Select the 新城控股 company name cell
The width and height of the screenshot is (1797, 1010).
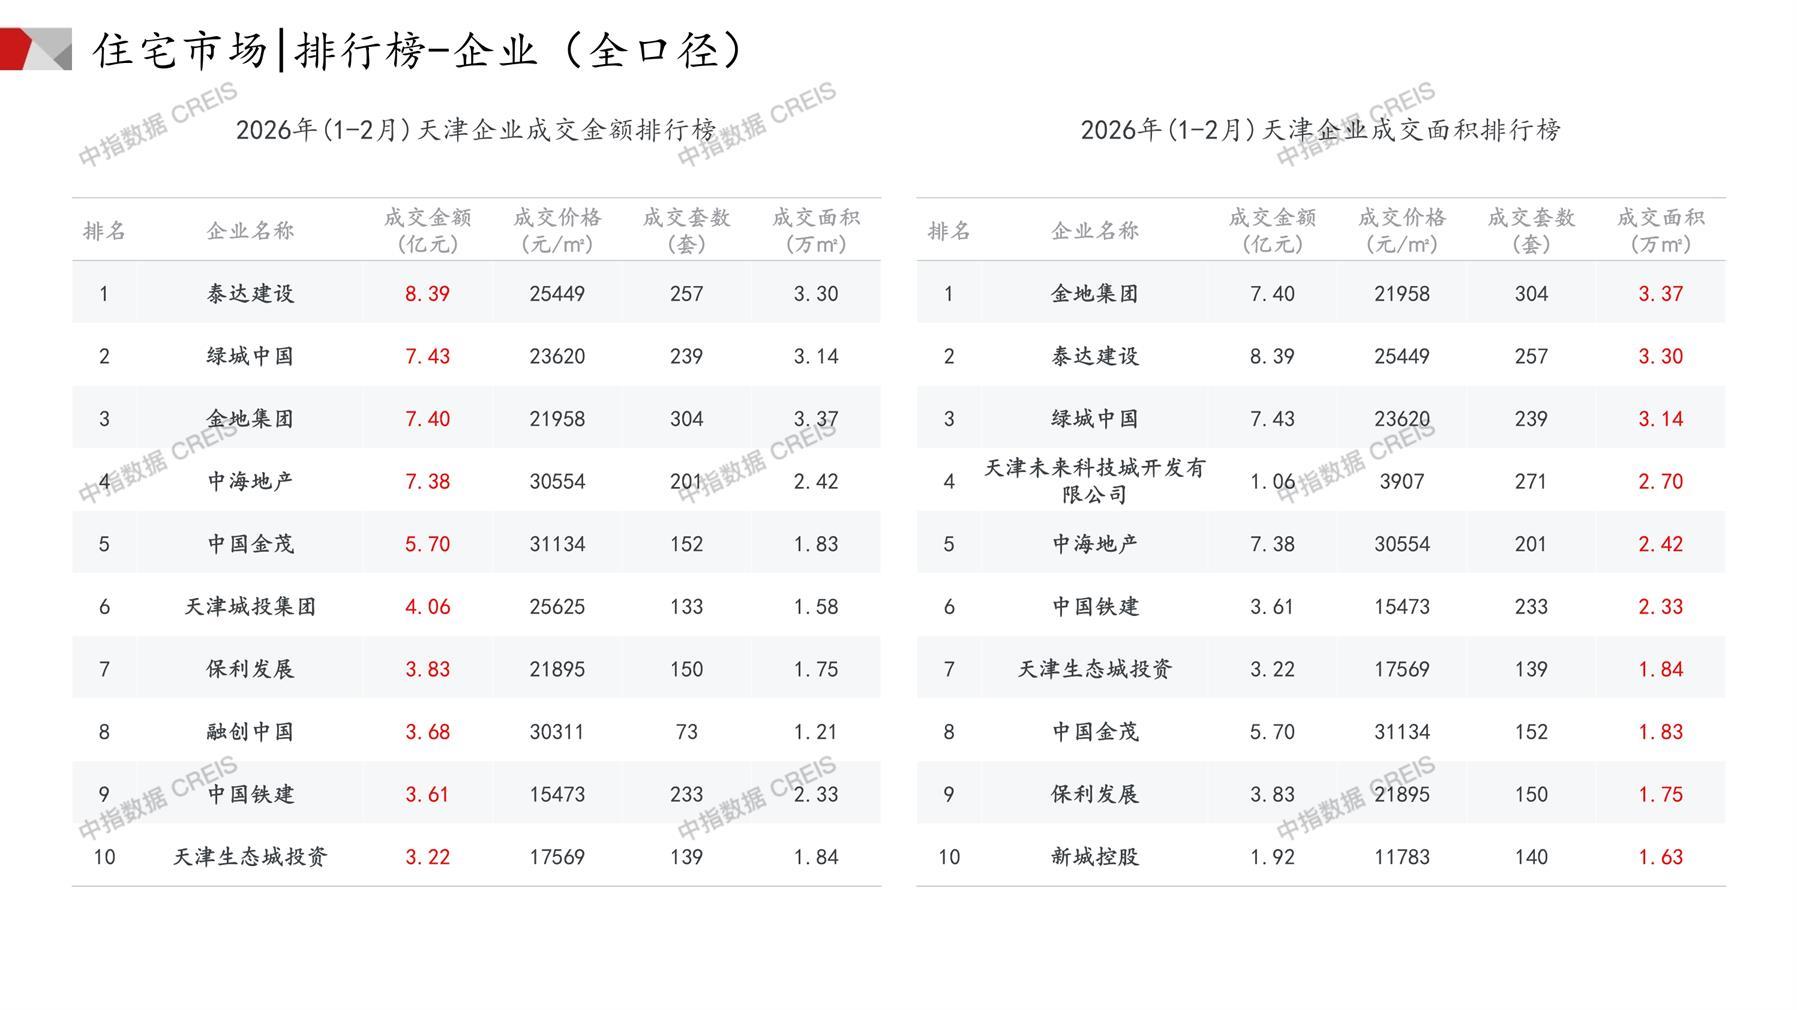[x=1095, y=857]
